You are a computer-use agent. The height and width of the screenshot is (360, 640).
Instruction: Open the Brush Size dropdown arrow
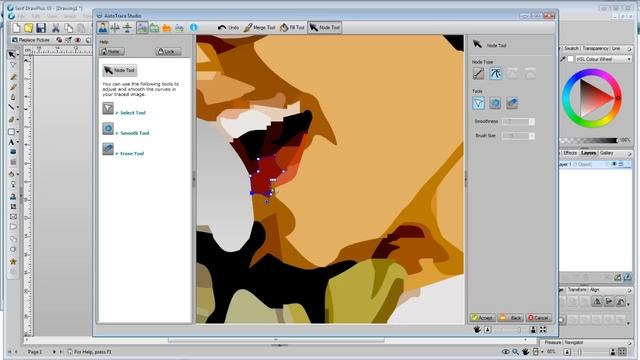pyautogui.click(x=532, y=136)
